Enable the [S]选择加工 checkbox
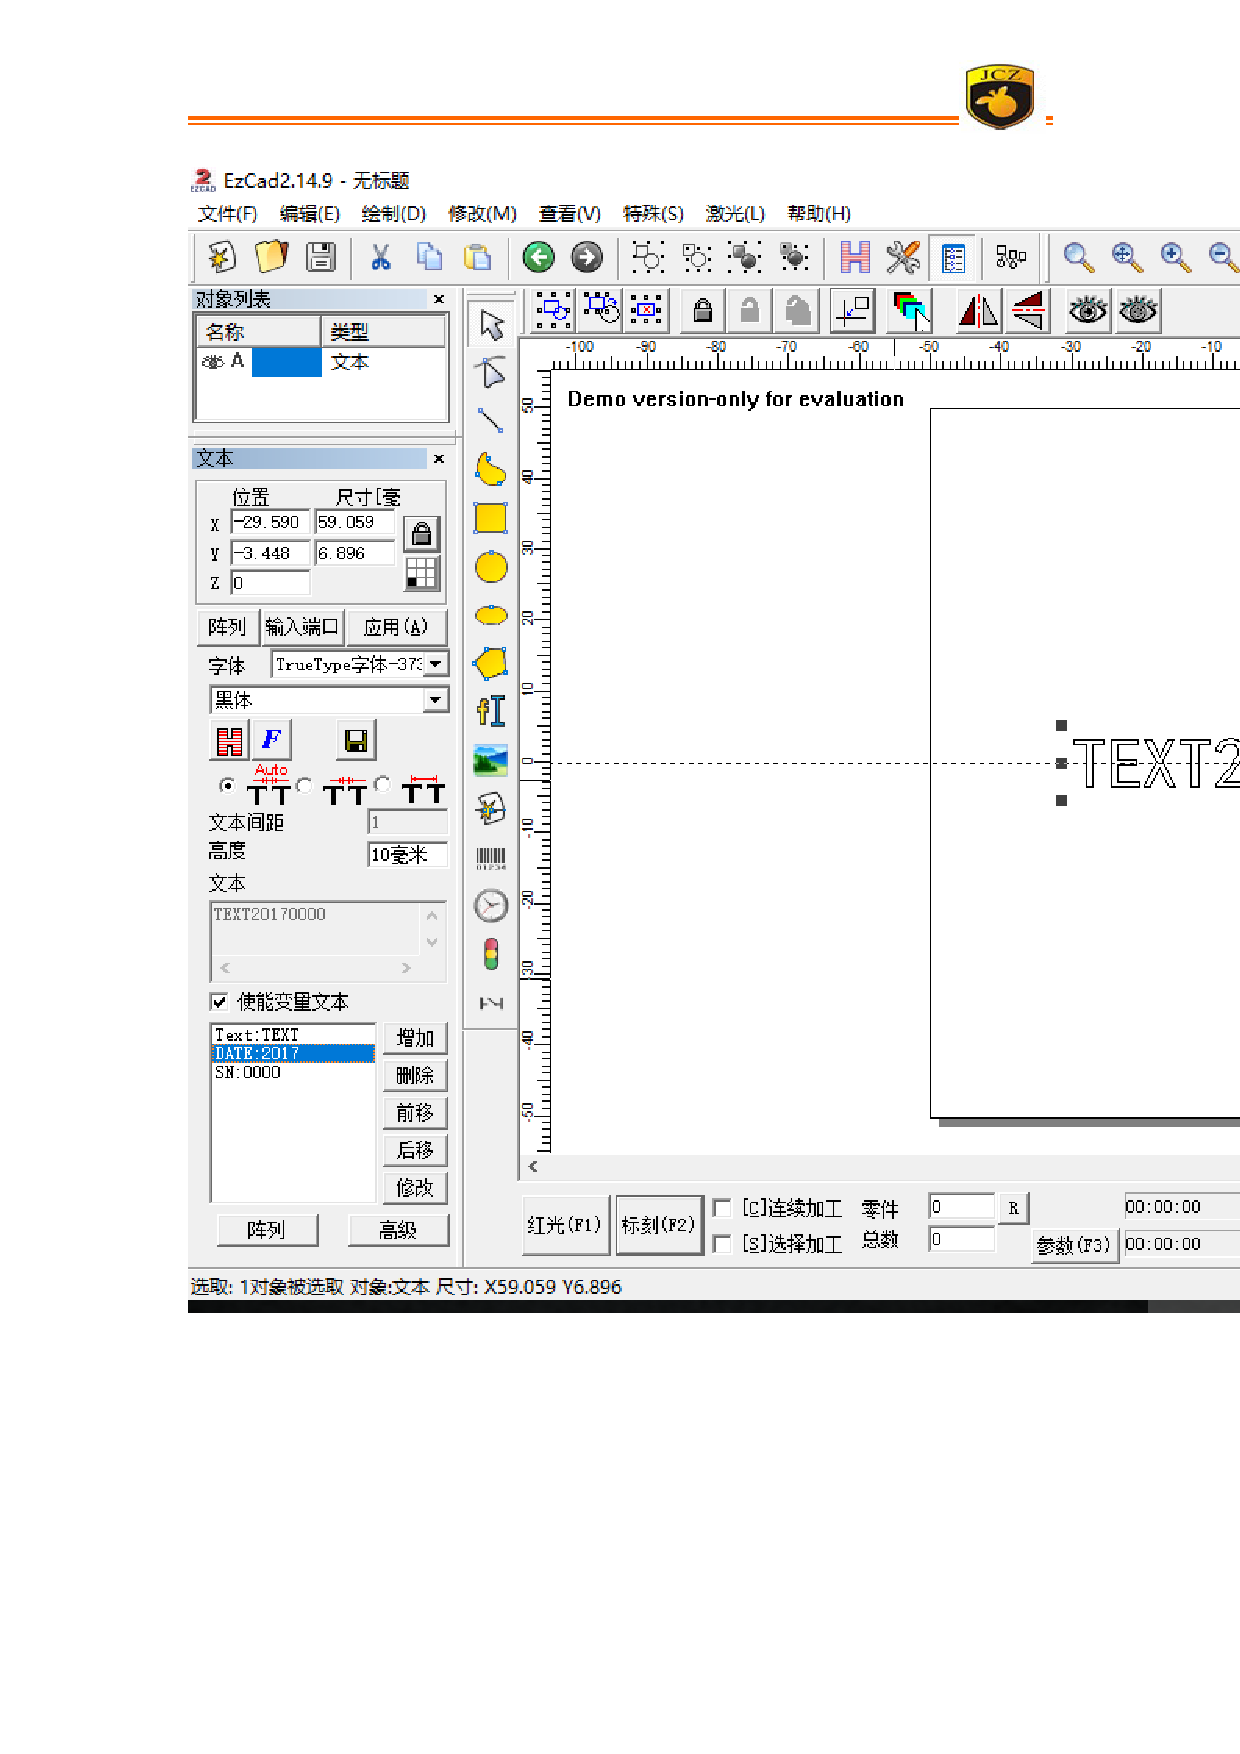 (721, 1244)
